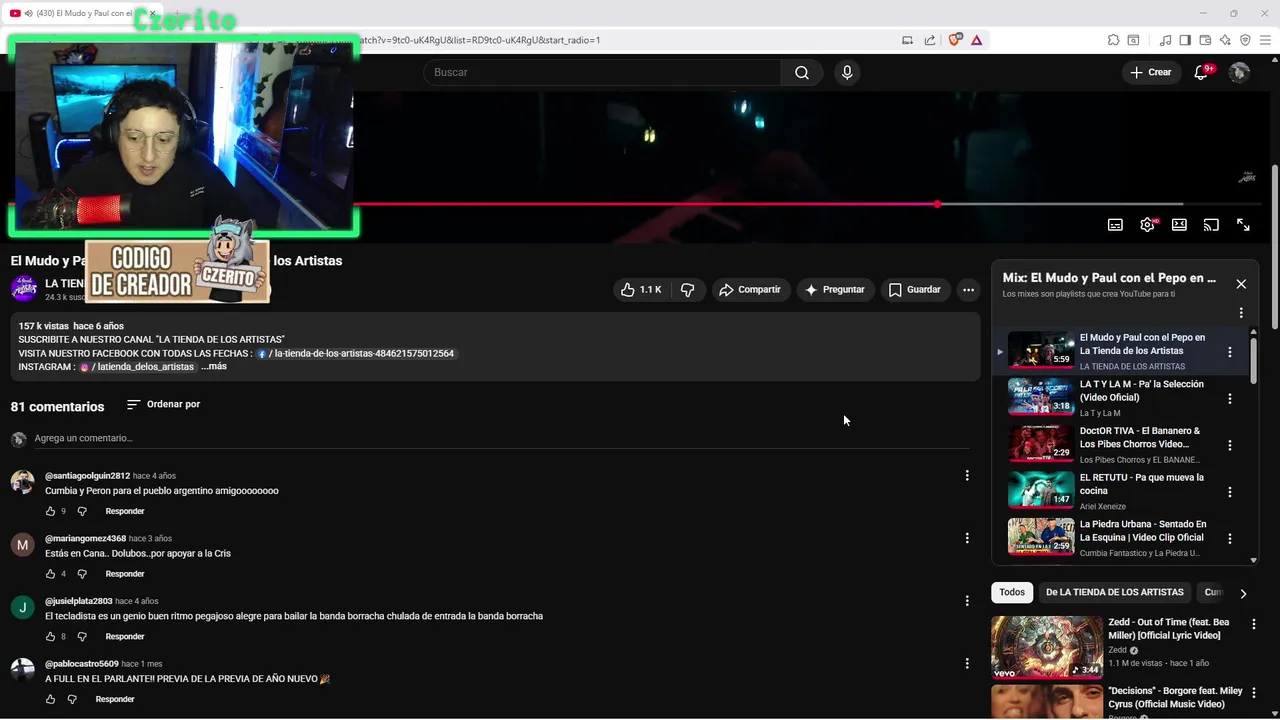Cast video to a TV device
Viewport: 1280px width, 720px height.
click(x=1211, y=225)
